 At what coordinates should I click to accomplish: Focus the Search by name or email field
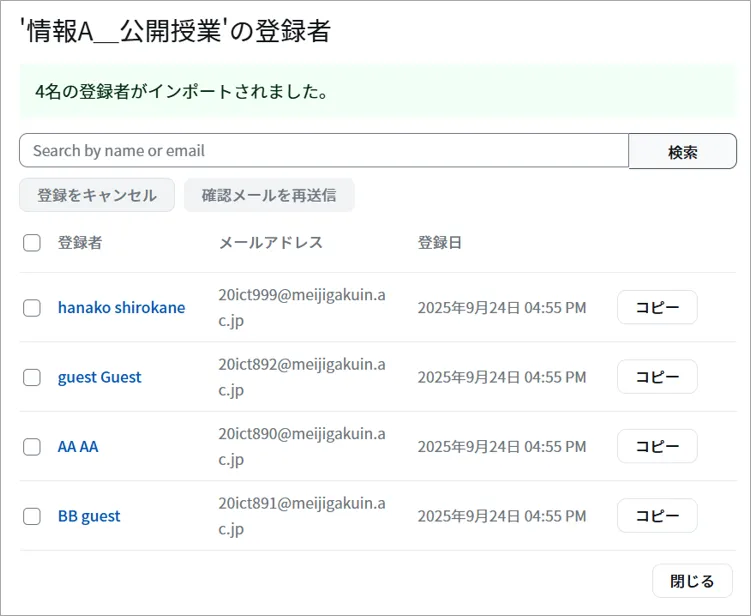point(323,151)
